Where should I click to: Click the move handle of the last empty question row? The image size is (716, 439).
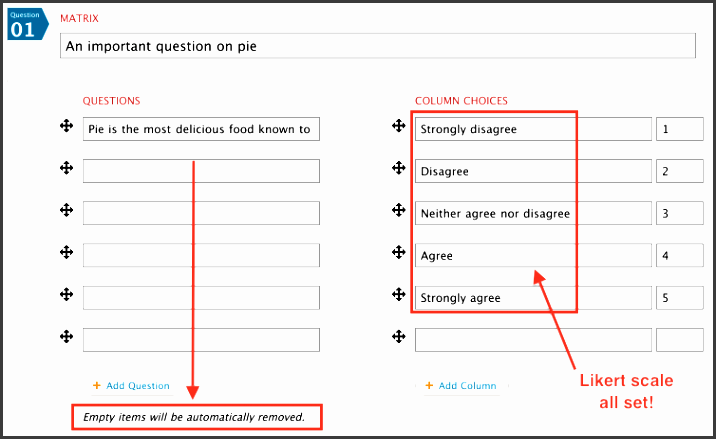coord(67,336)
